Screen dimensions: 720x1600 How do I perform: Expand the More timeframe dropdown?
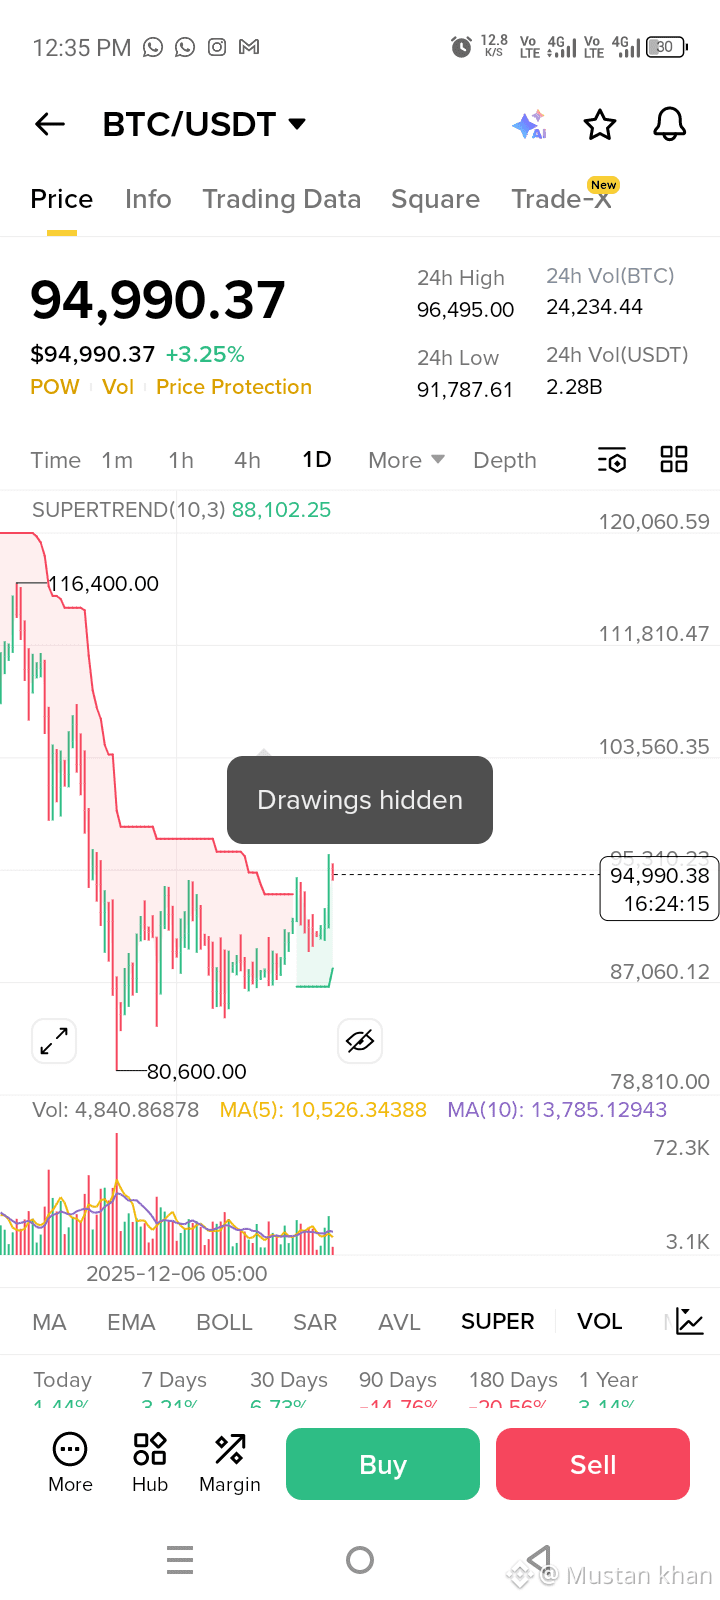click(406, 460)
